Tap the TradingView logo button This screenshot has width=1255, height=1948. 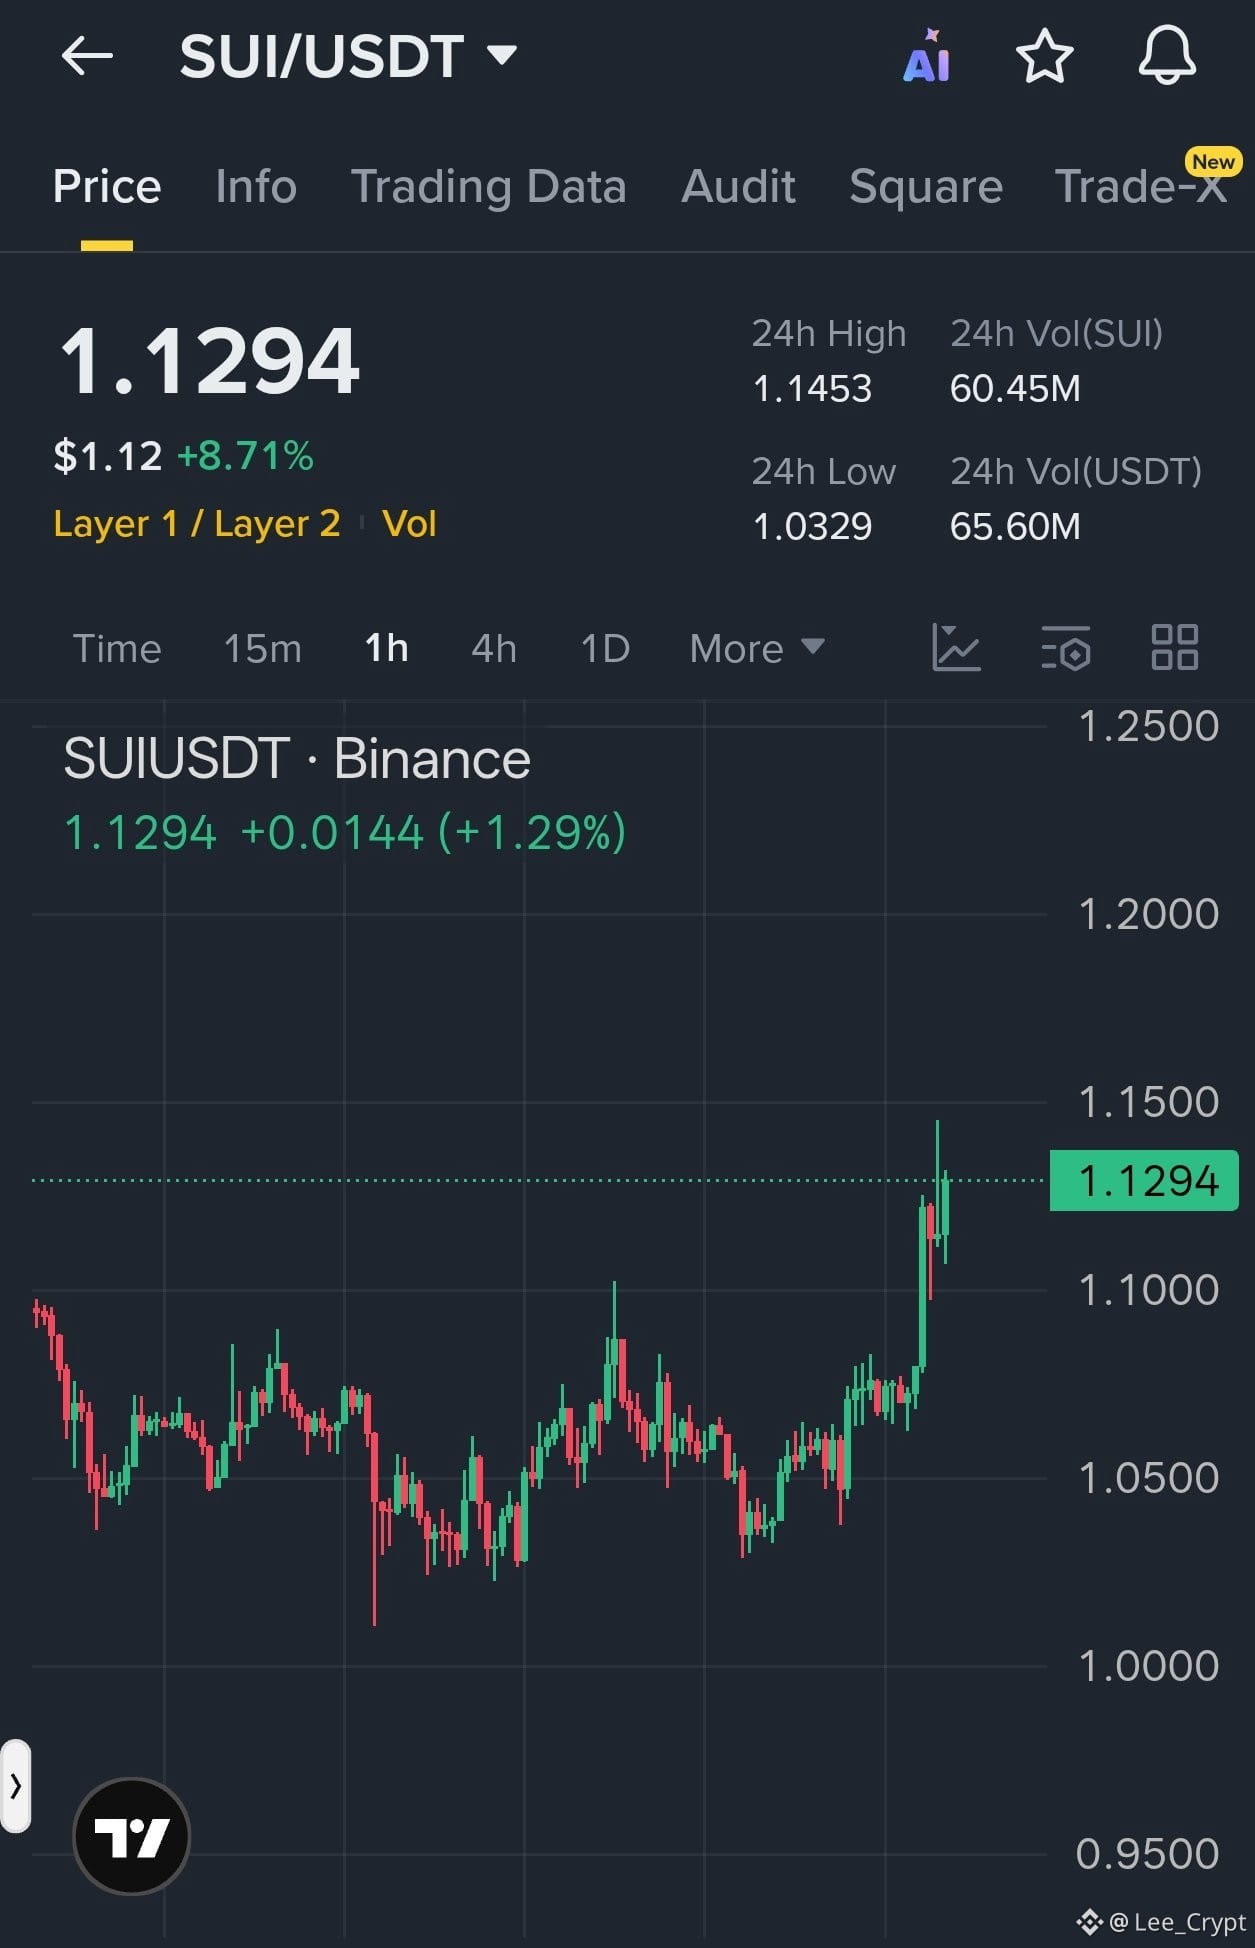(x=132, y=1836)
